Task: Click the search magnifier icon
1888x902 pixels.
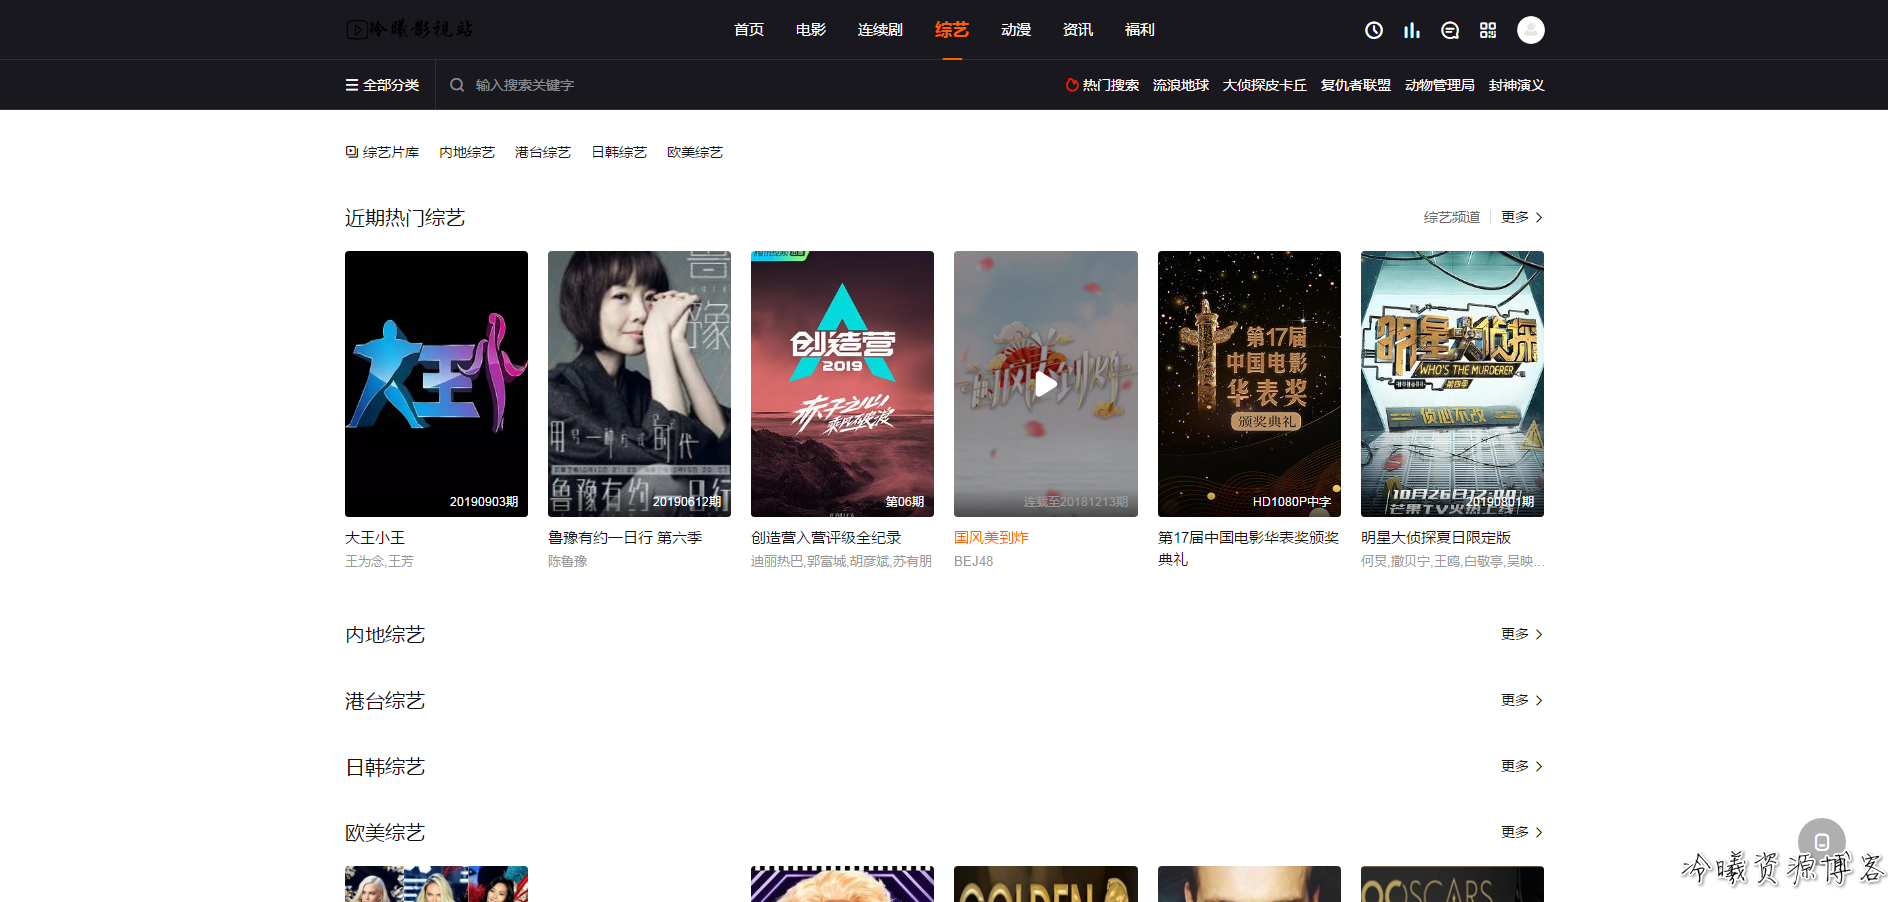Action: tap(457, 85)
